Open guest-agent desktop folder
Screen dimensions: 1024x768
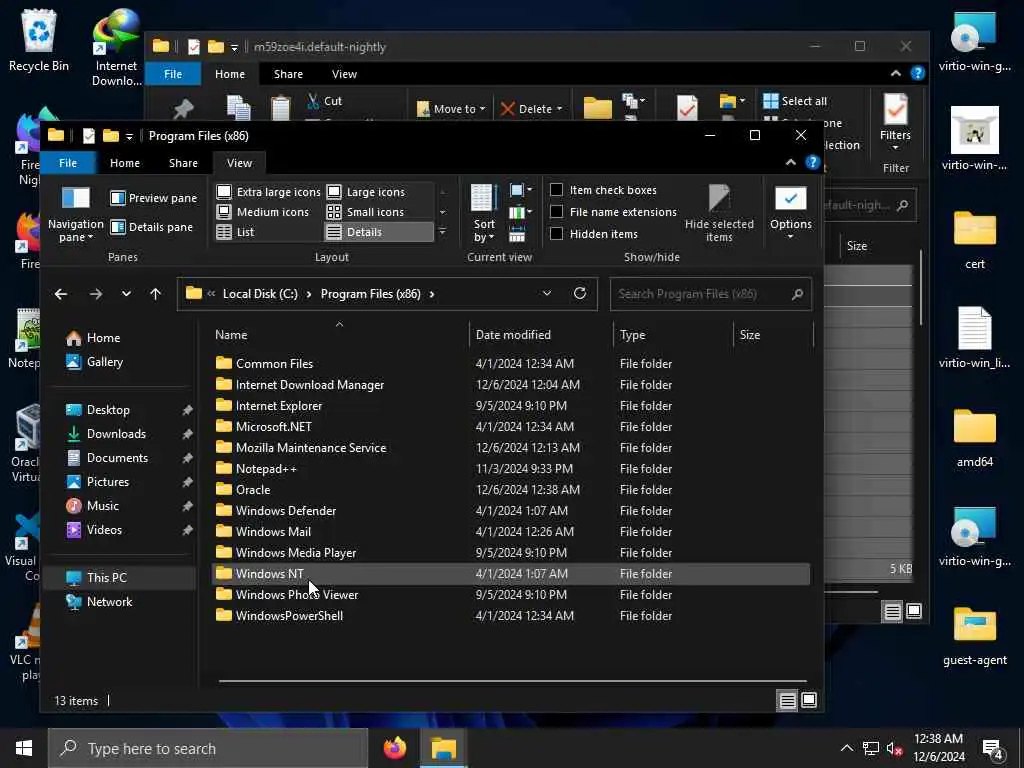[974, 636]
